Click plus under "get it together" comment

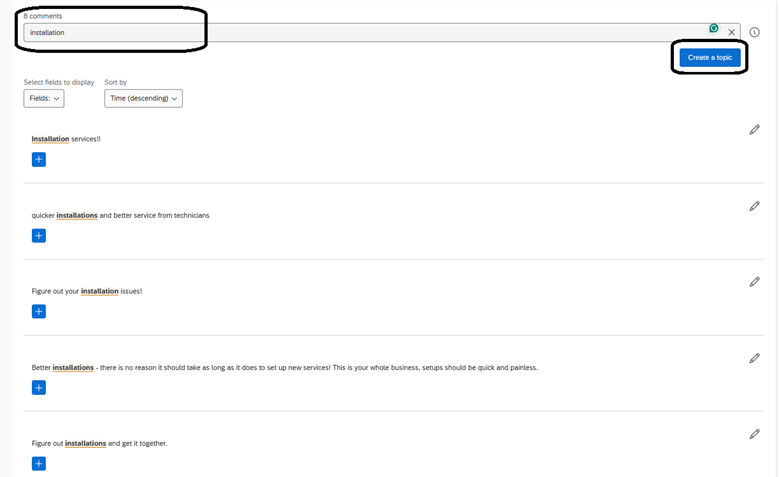tap(39, 464)
